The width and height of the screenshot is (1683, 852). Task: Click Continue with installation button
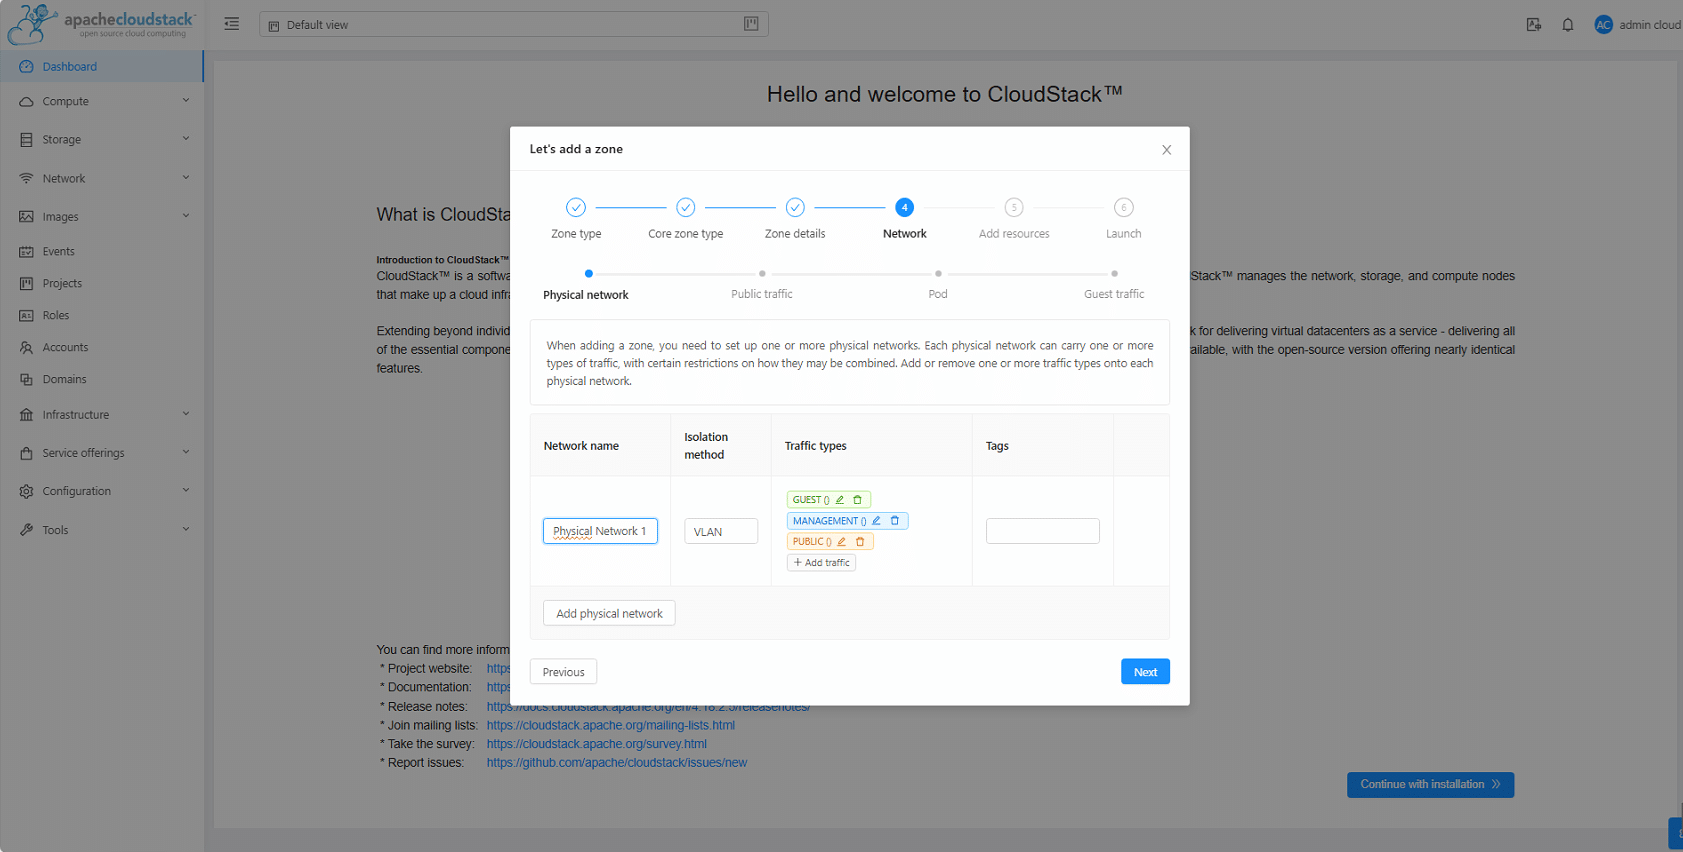point(1430,785)
